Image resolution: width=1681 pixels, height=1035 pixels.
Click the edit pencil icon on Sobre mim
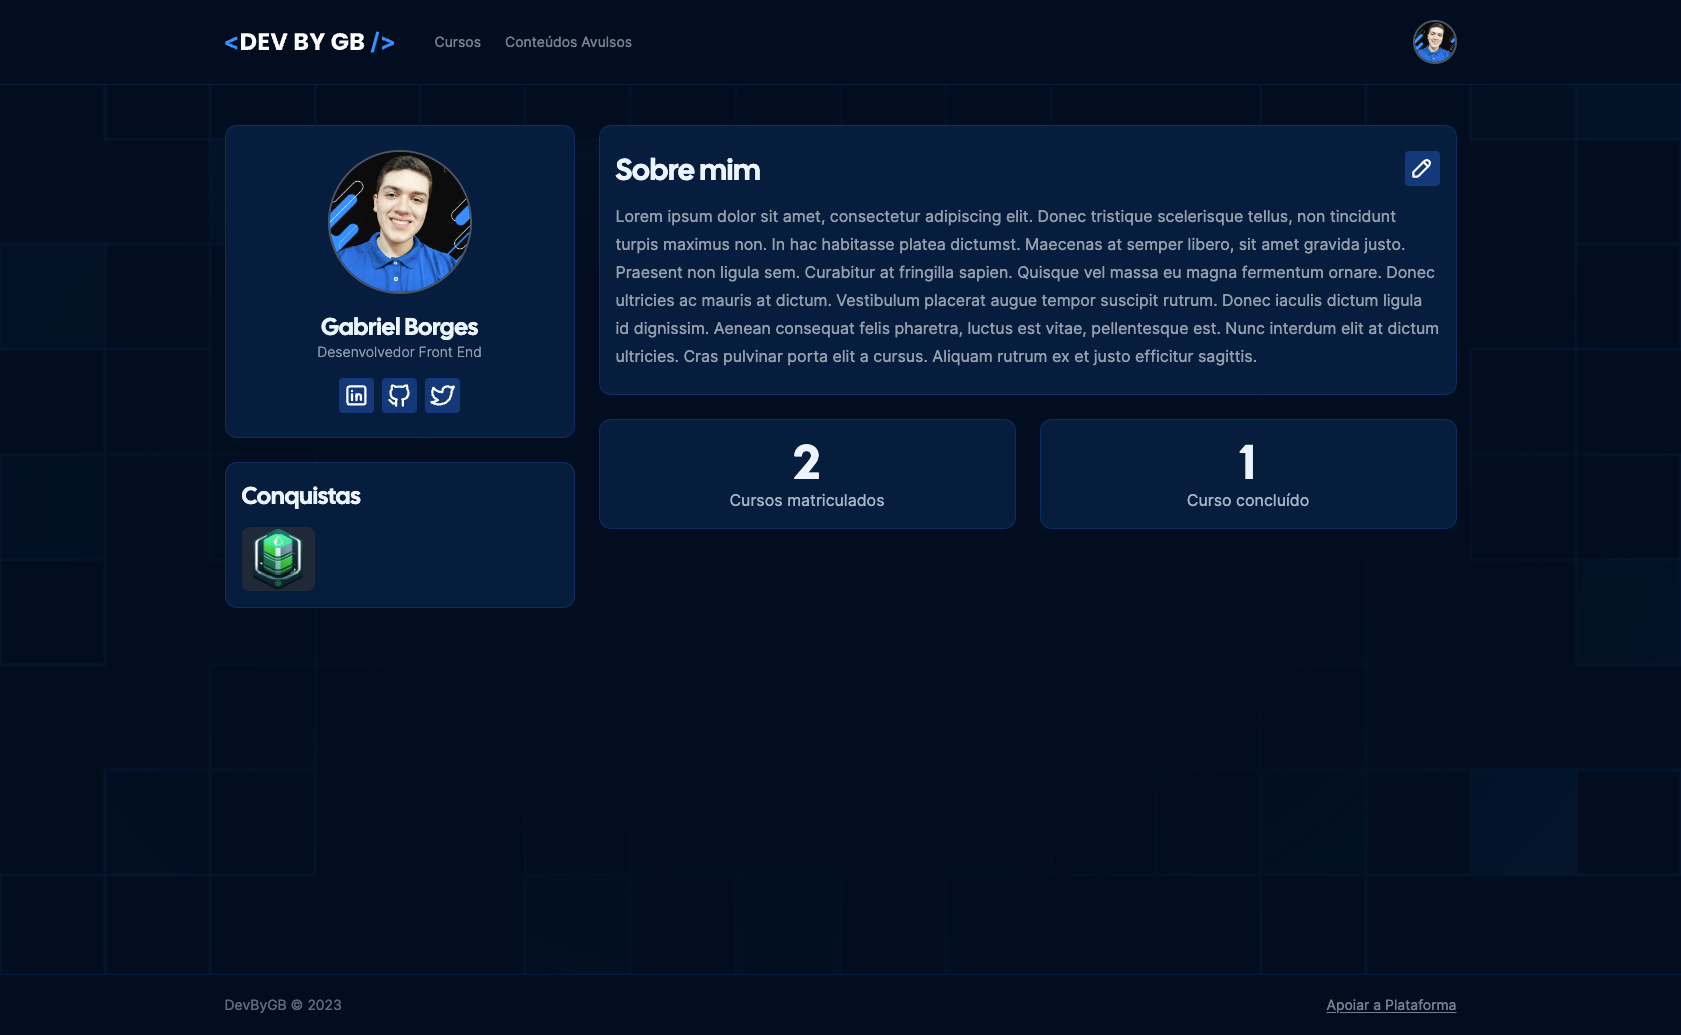pos(1421,169)
